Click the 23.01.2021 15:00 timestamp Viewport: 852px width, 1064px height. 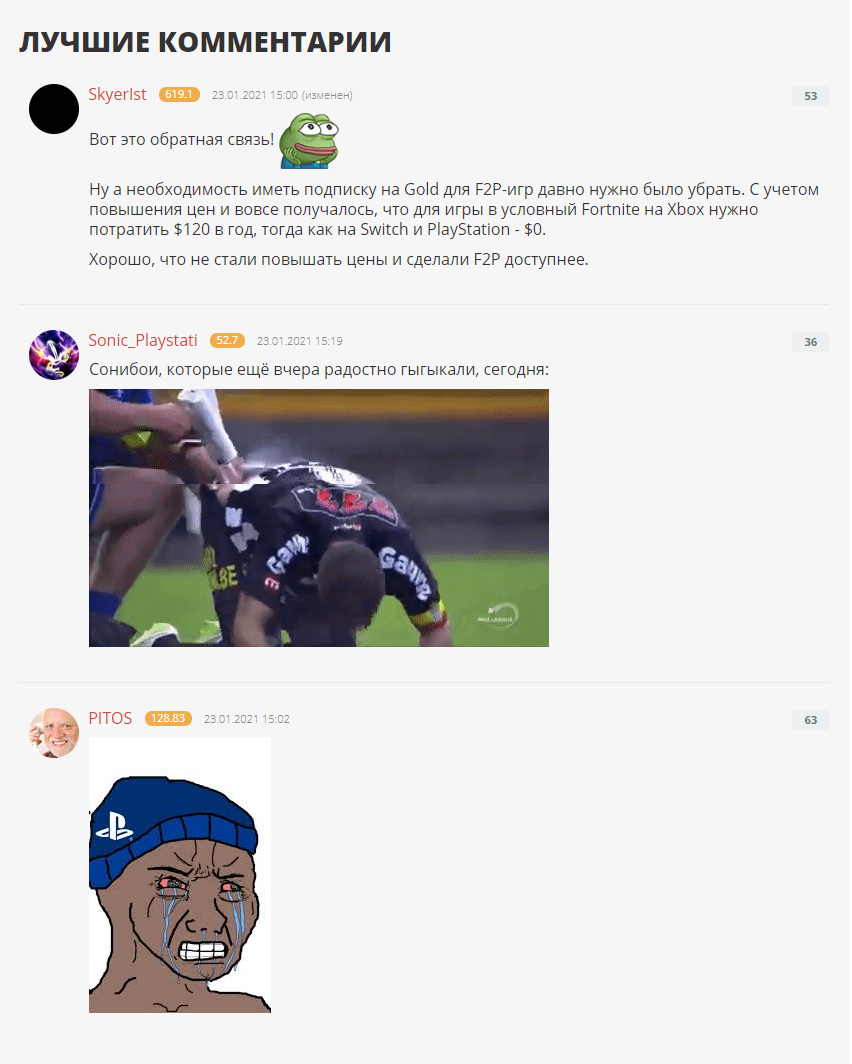pyautogui.click(x=254, y=95)
